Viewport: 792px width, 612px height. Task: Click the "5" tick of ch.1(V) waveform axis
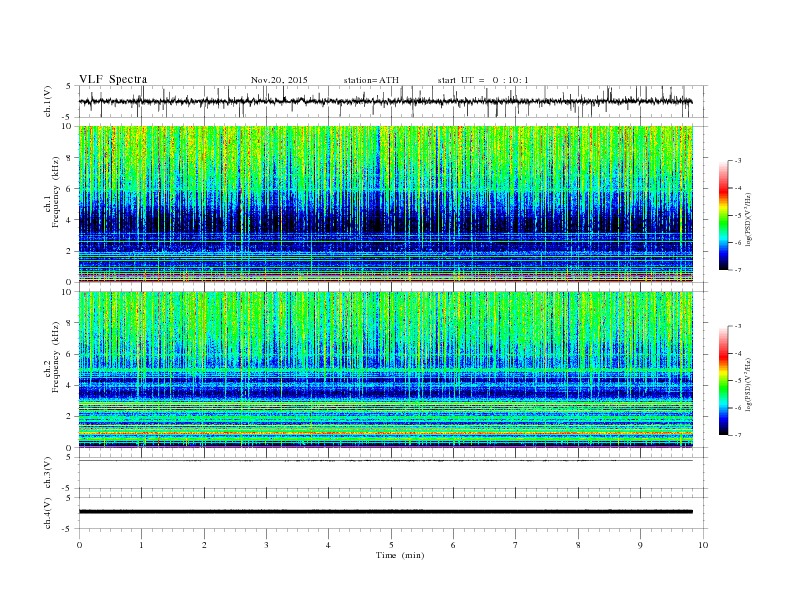[x=68, y=86]
